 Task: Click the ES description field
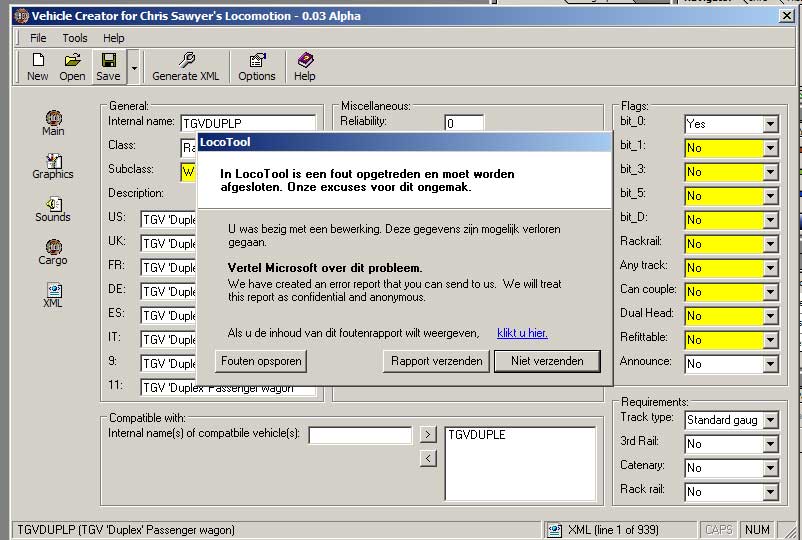[168, 316]
